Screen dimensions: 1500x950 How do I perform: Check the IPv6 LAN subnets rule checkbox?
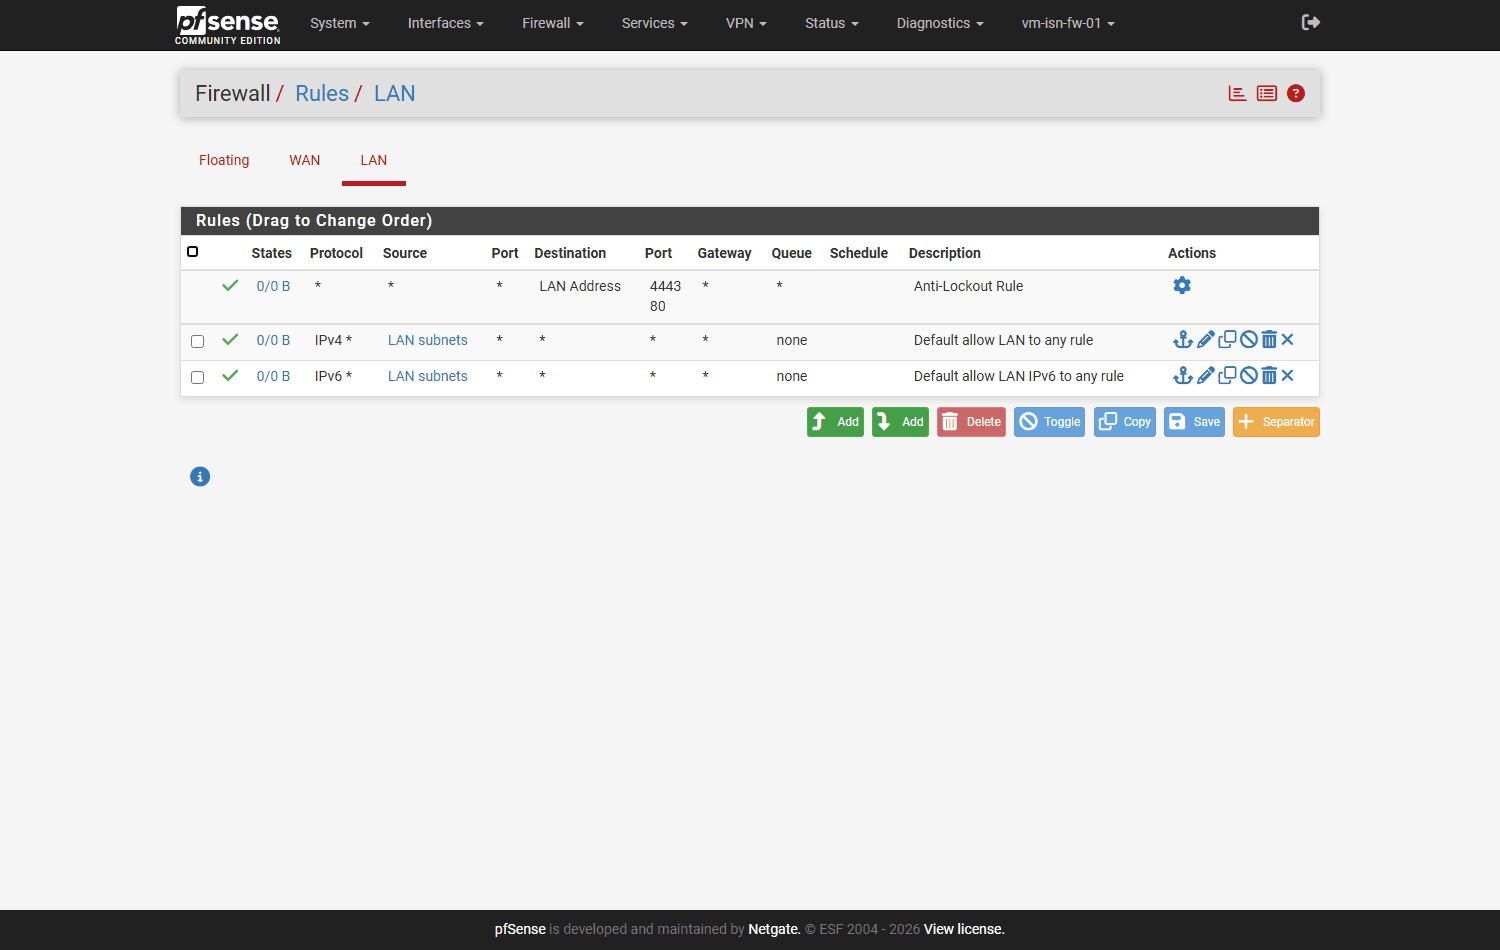(198, 377)
